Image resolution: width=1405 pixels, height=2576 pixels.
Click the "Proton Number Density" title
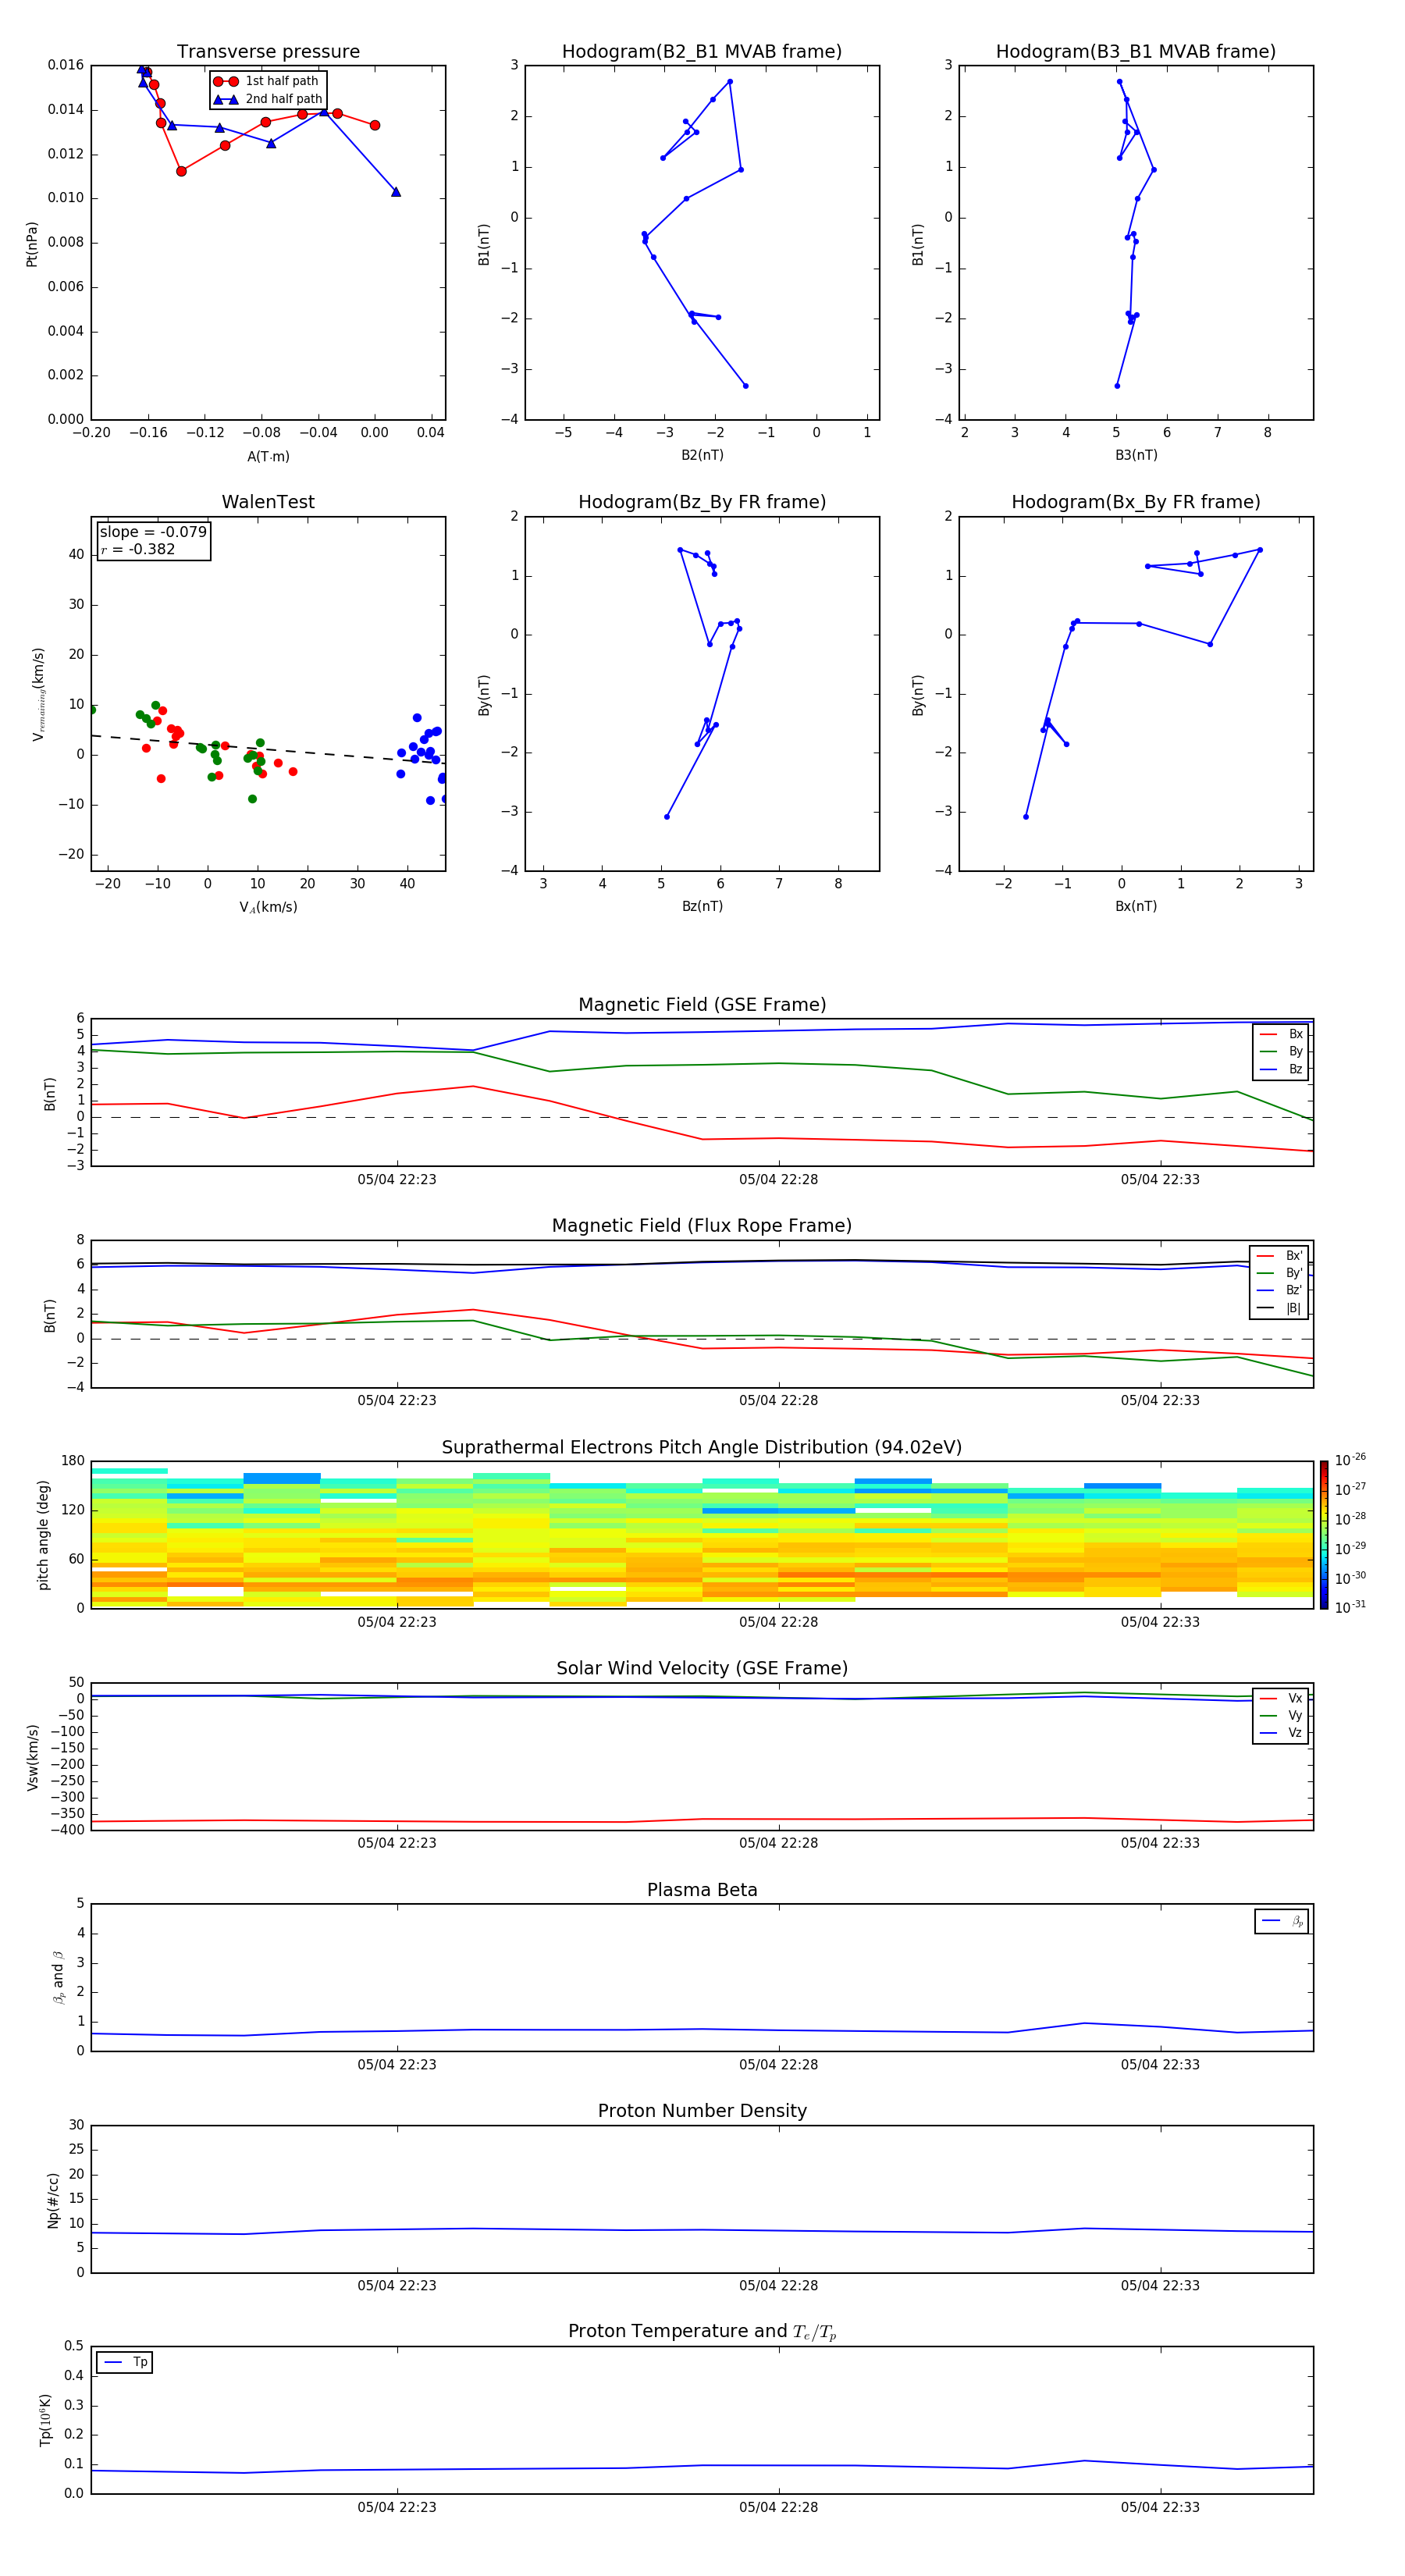702,2111
